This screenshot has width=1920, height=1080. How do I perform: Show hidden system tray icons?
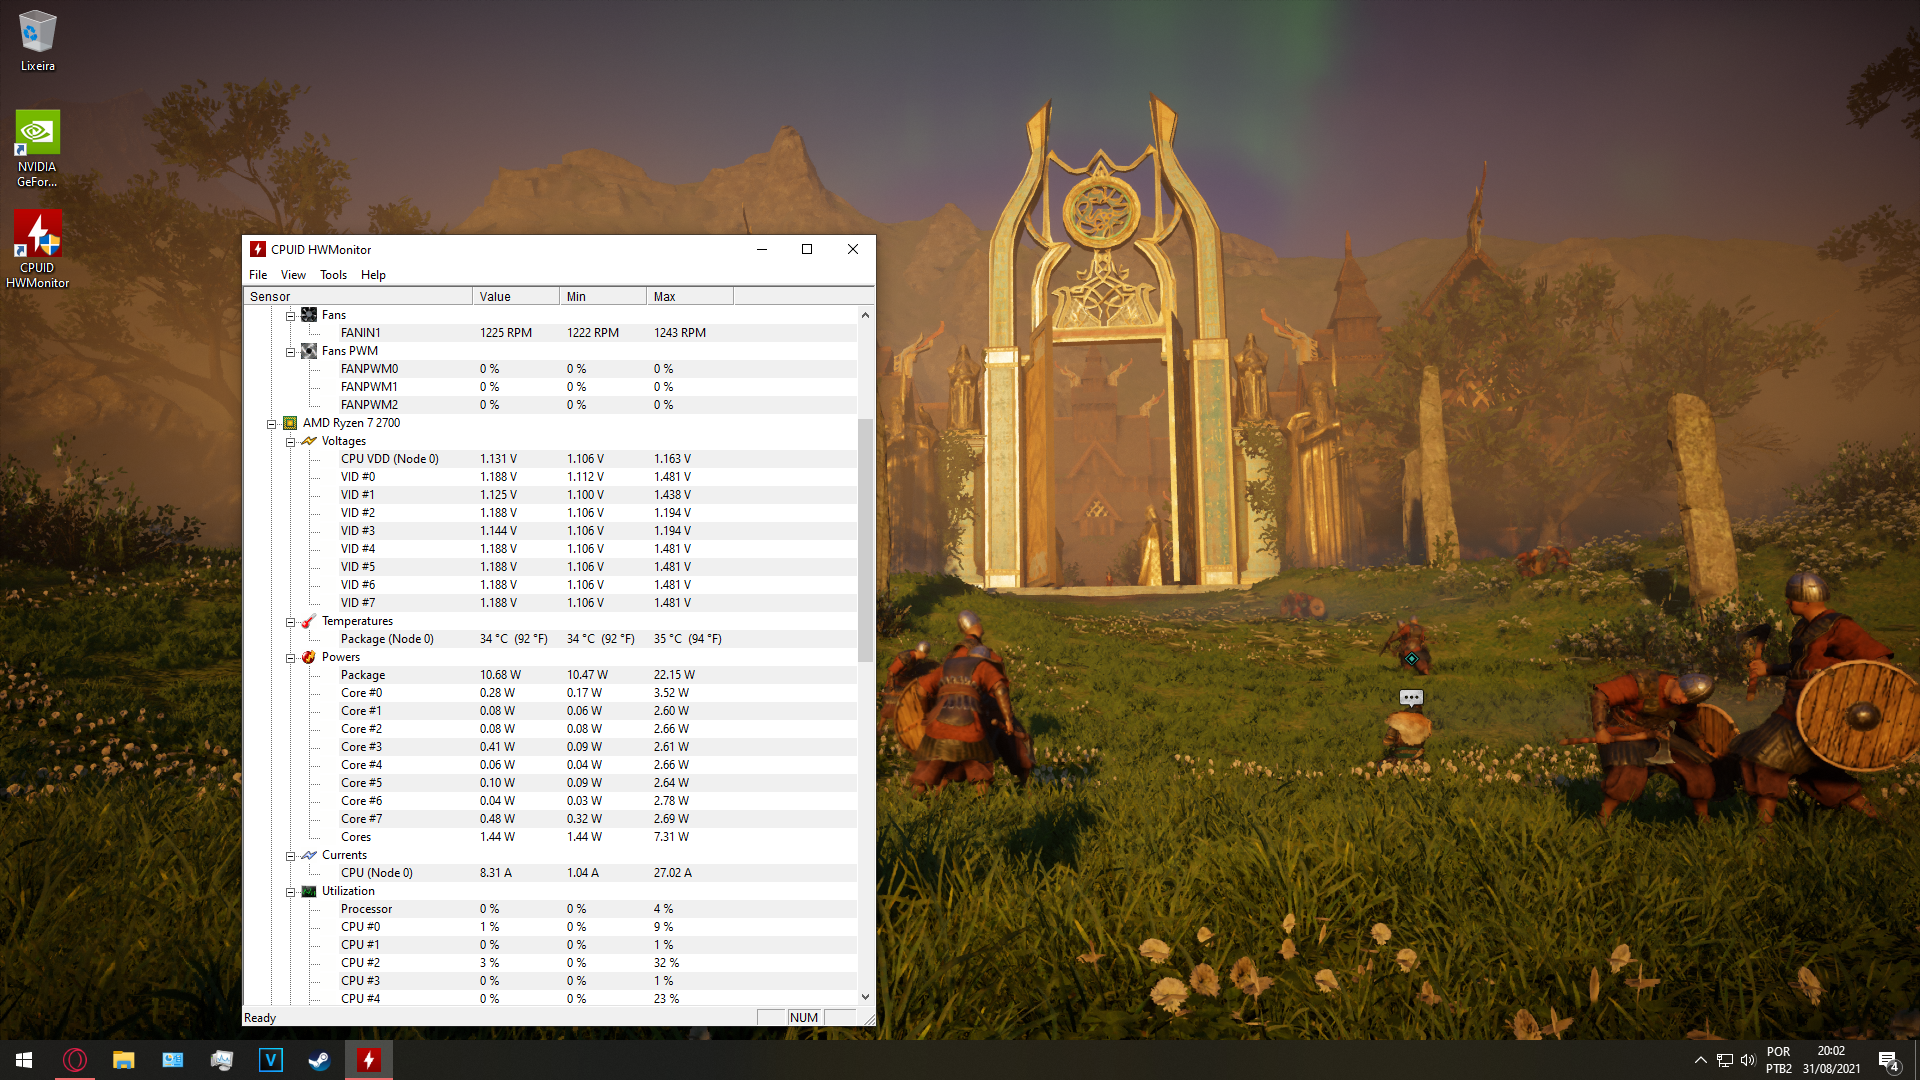pyautogui.click(x=1700, y=1060)
